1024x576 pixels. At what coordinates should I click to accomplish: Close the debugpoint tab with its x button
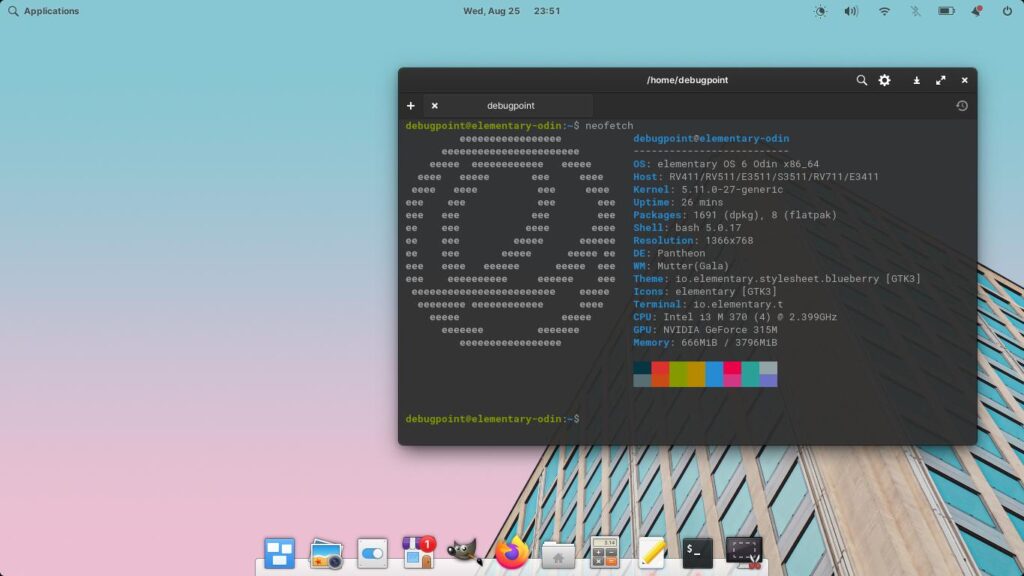pyautogui.click(x=434, y=105)
